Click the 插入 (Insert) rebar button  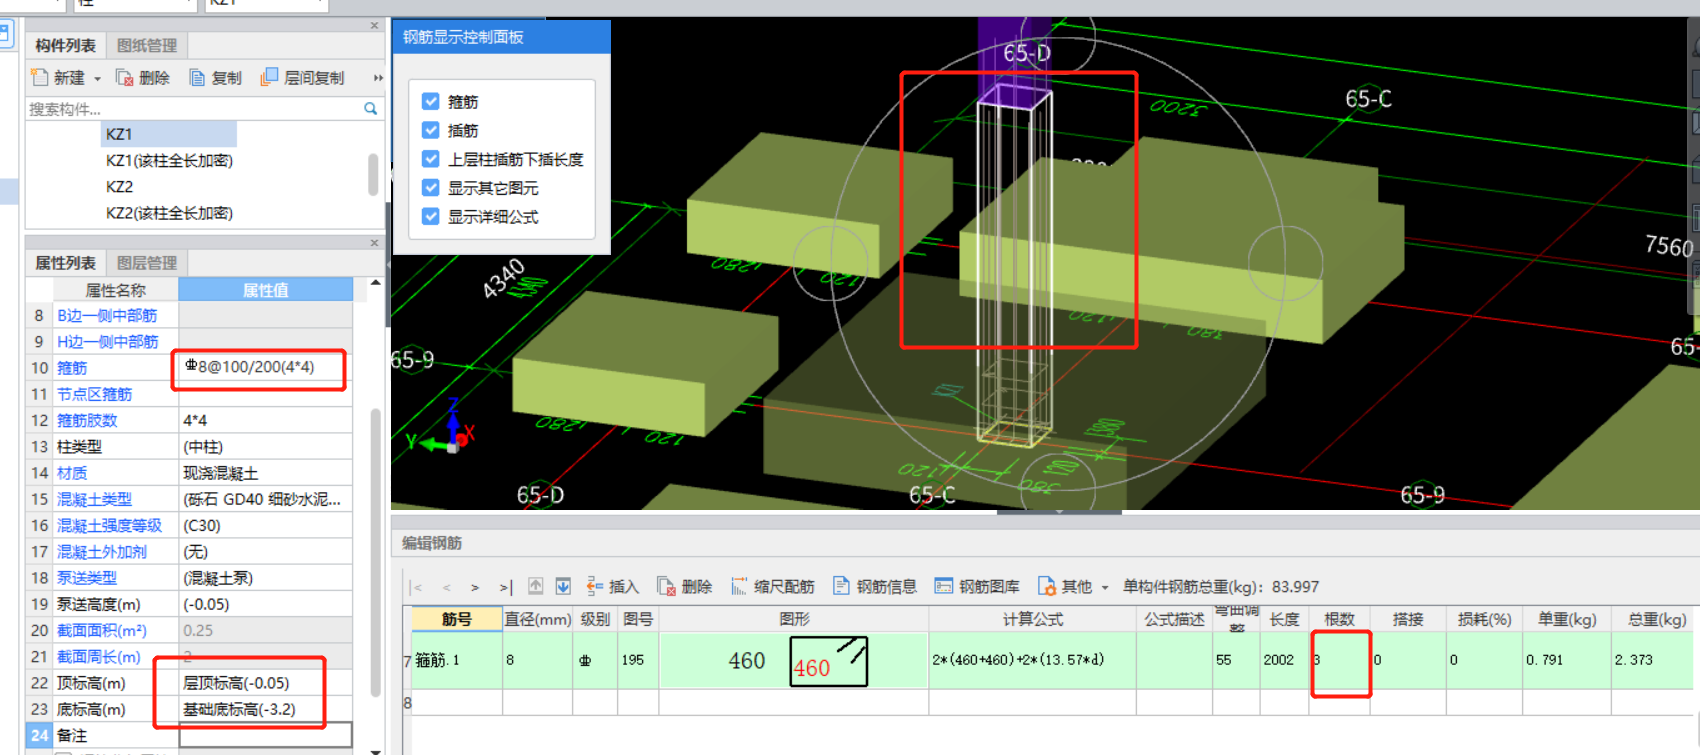pos(612,586)
